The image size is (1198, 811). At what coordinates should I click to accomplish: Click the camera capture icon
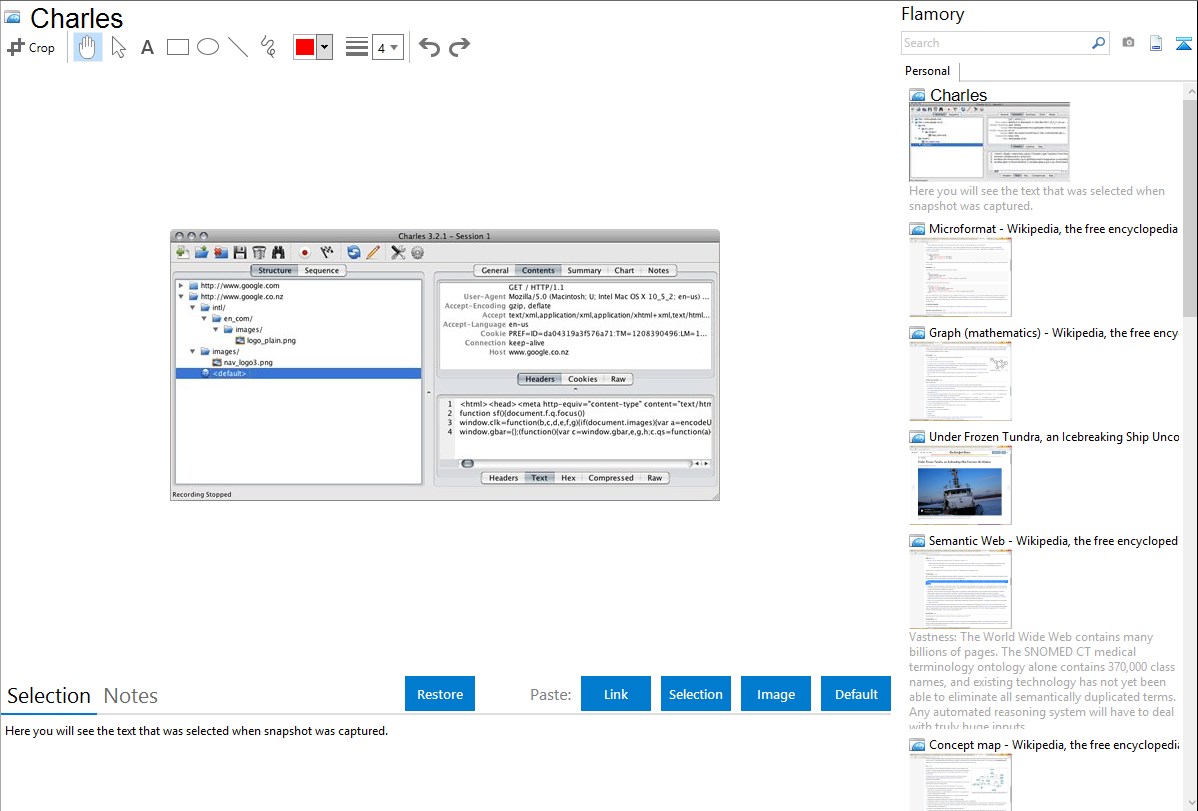pos(1128,43)
